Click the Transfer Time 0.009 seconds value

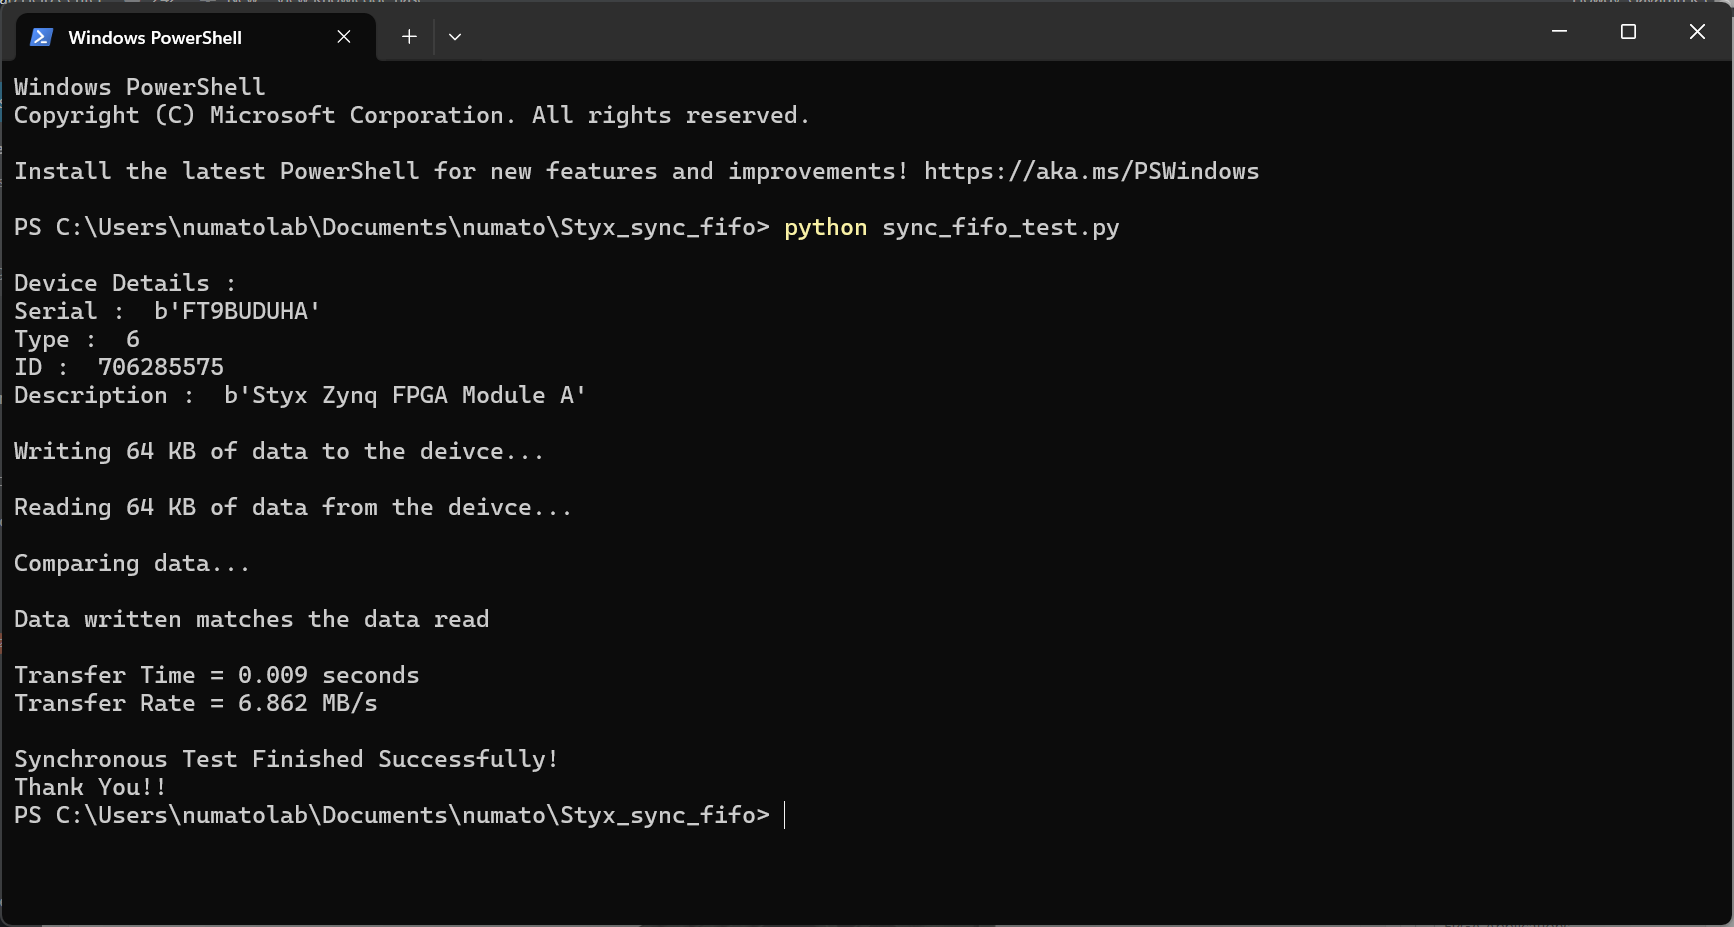tap(328, 676)
